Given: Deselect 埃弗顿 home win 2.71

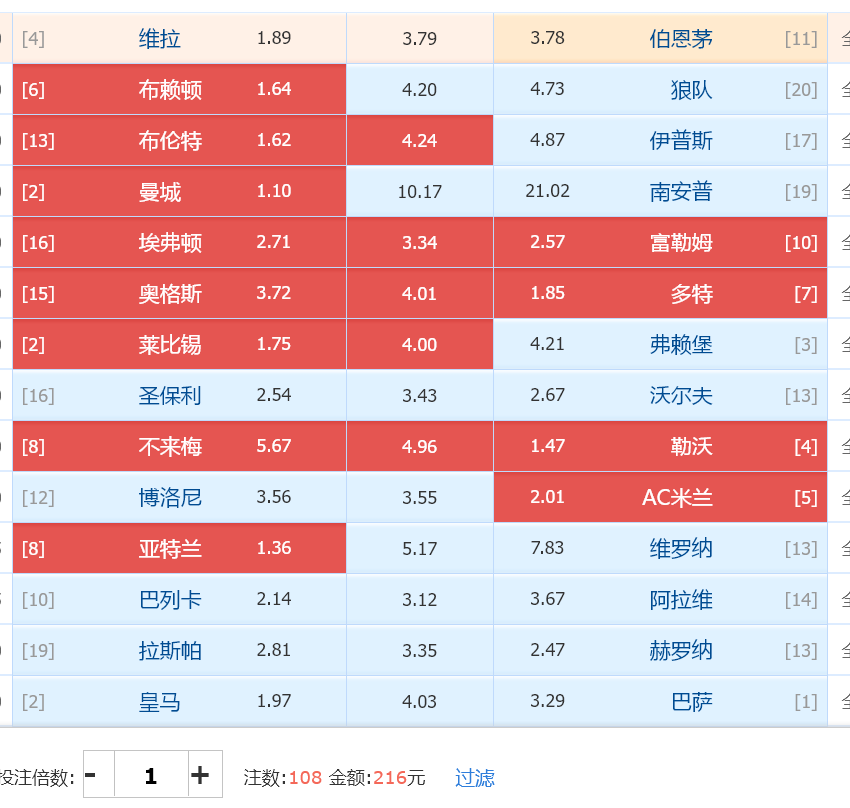Looking at the screenshot, I should 179,242.
